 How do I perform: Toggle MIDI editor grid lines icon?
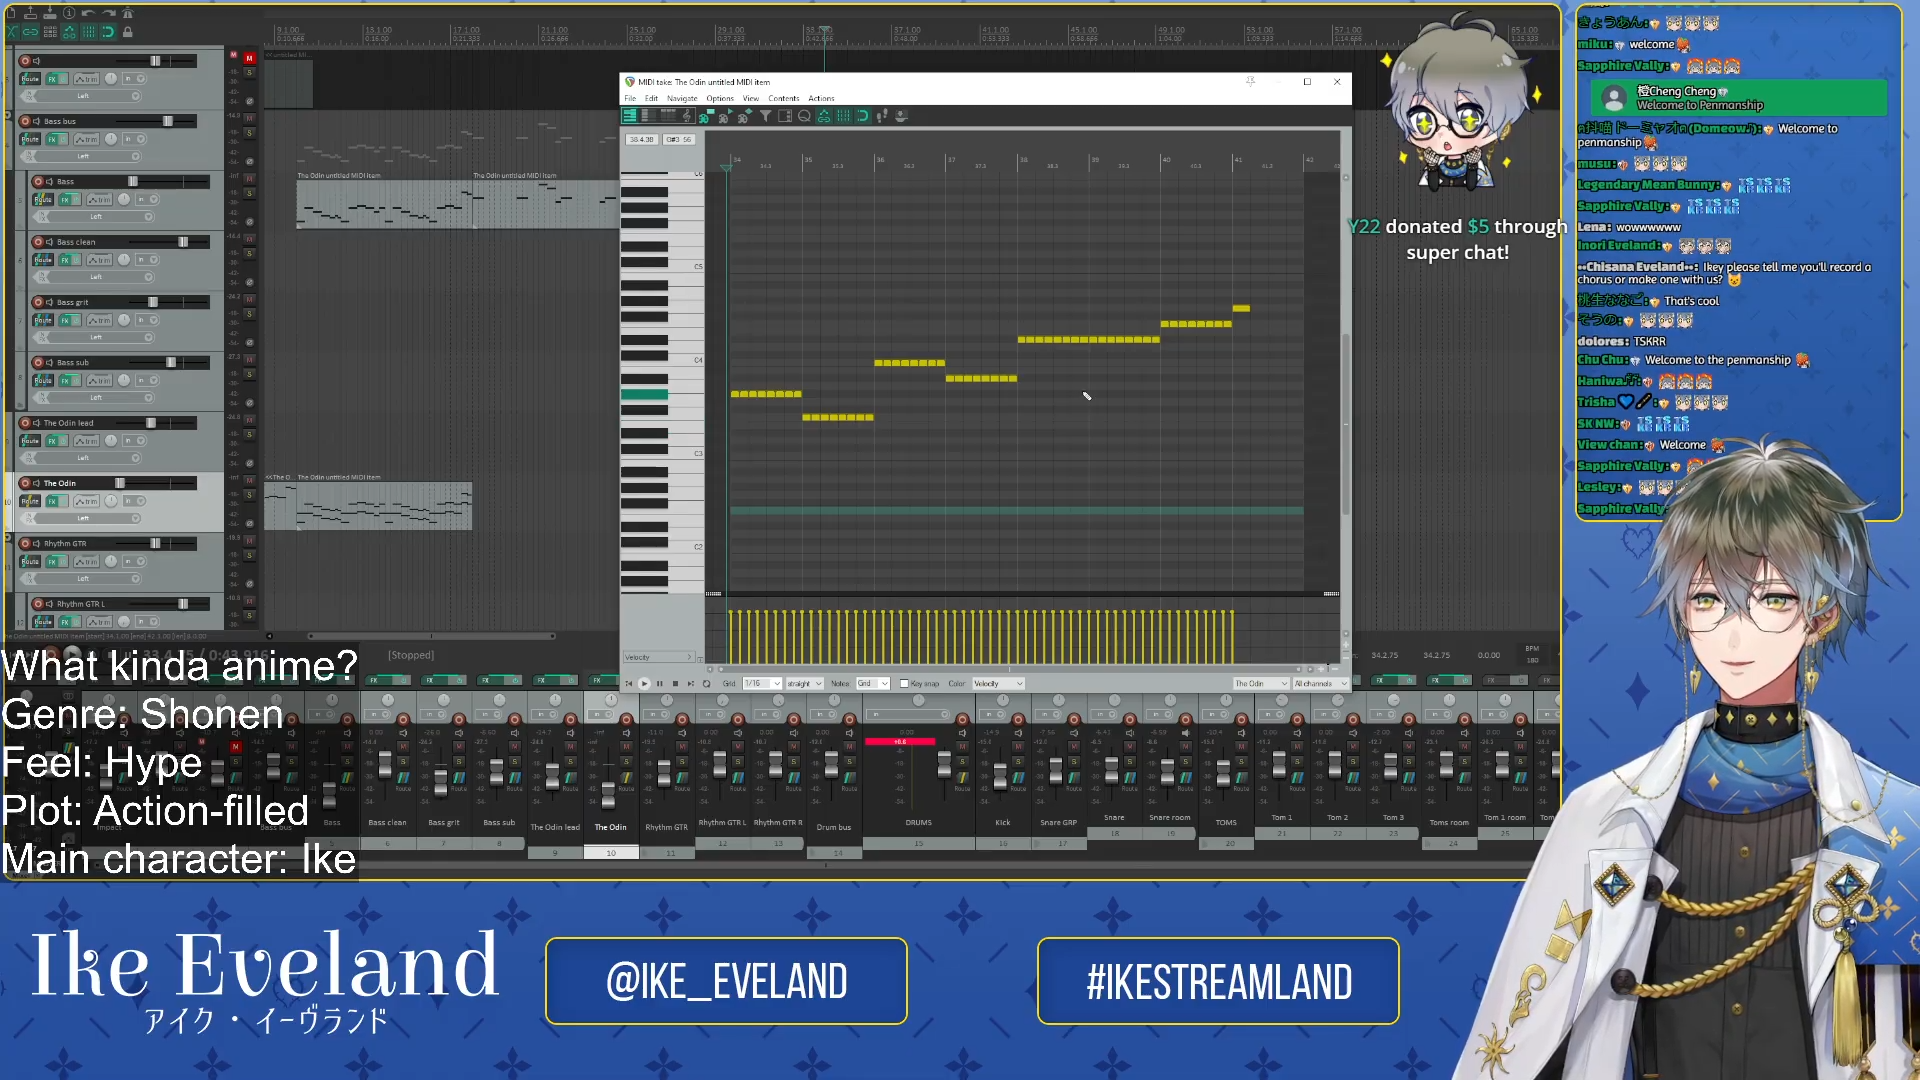843,116
